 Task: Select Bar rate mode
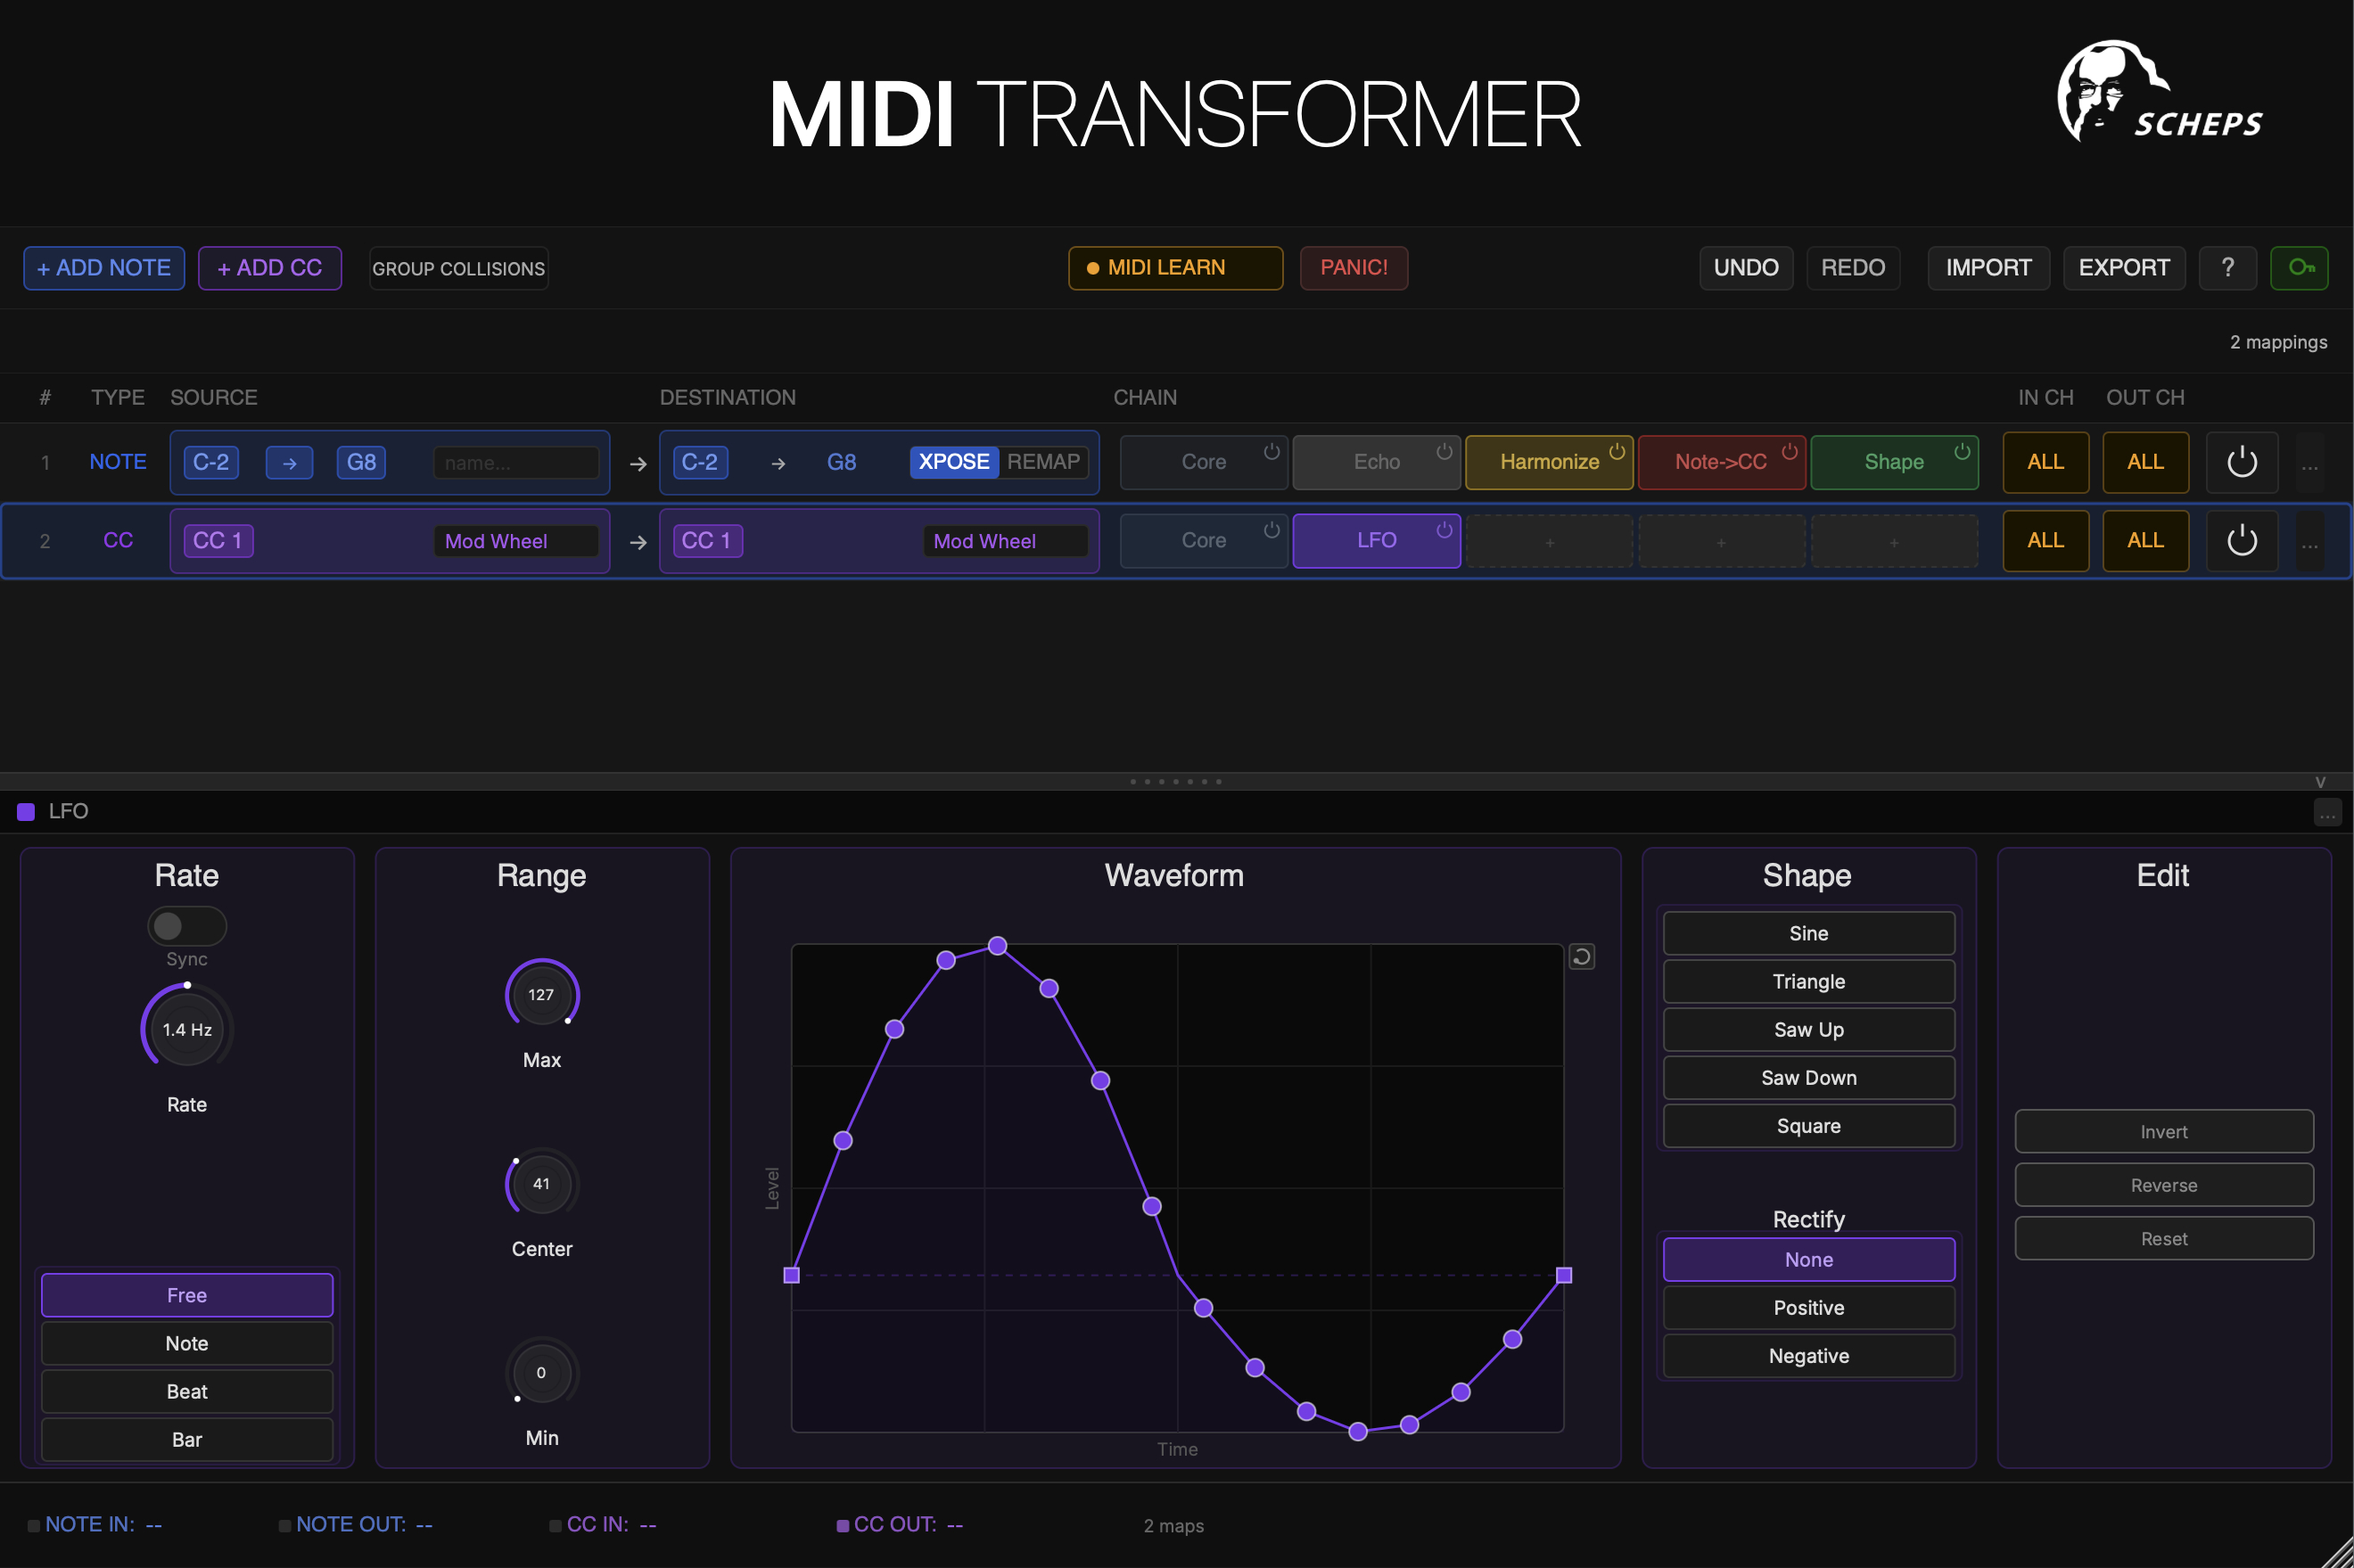[x=187, y=1439]
